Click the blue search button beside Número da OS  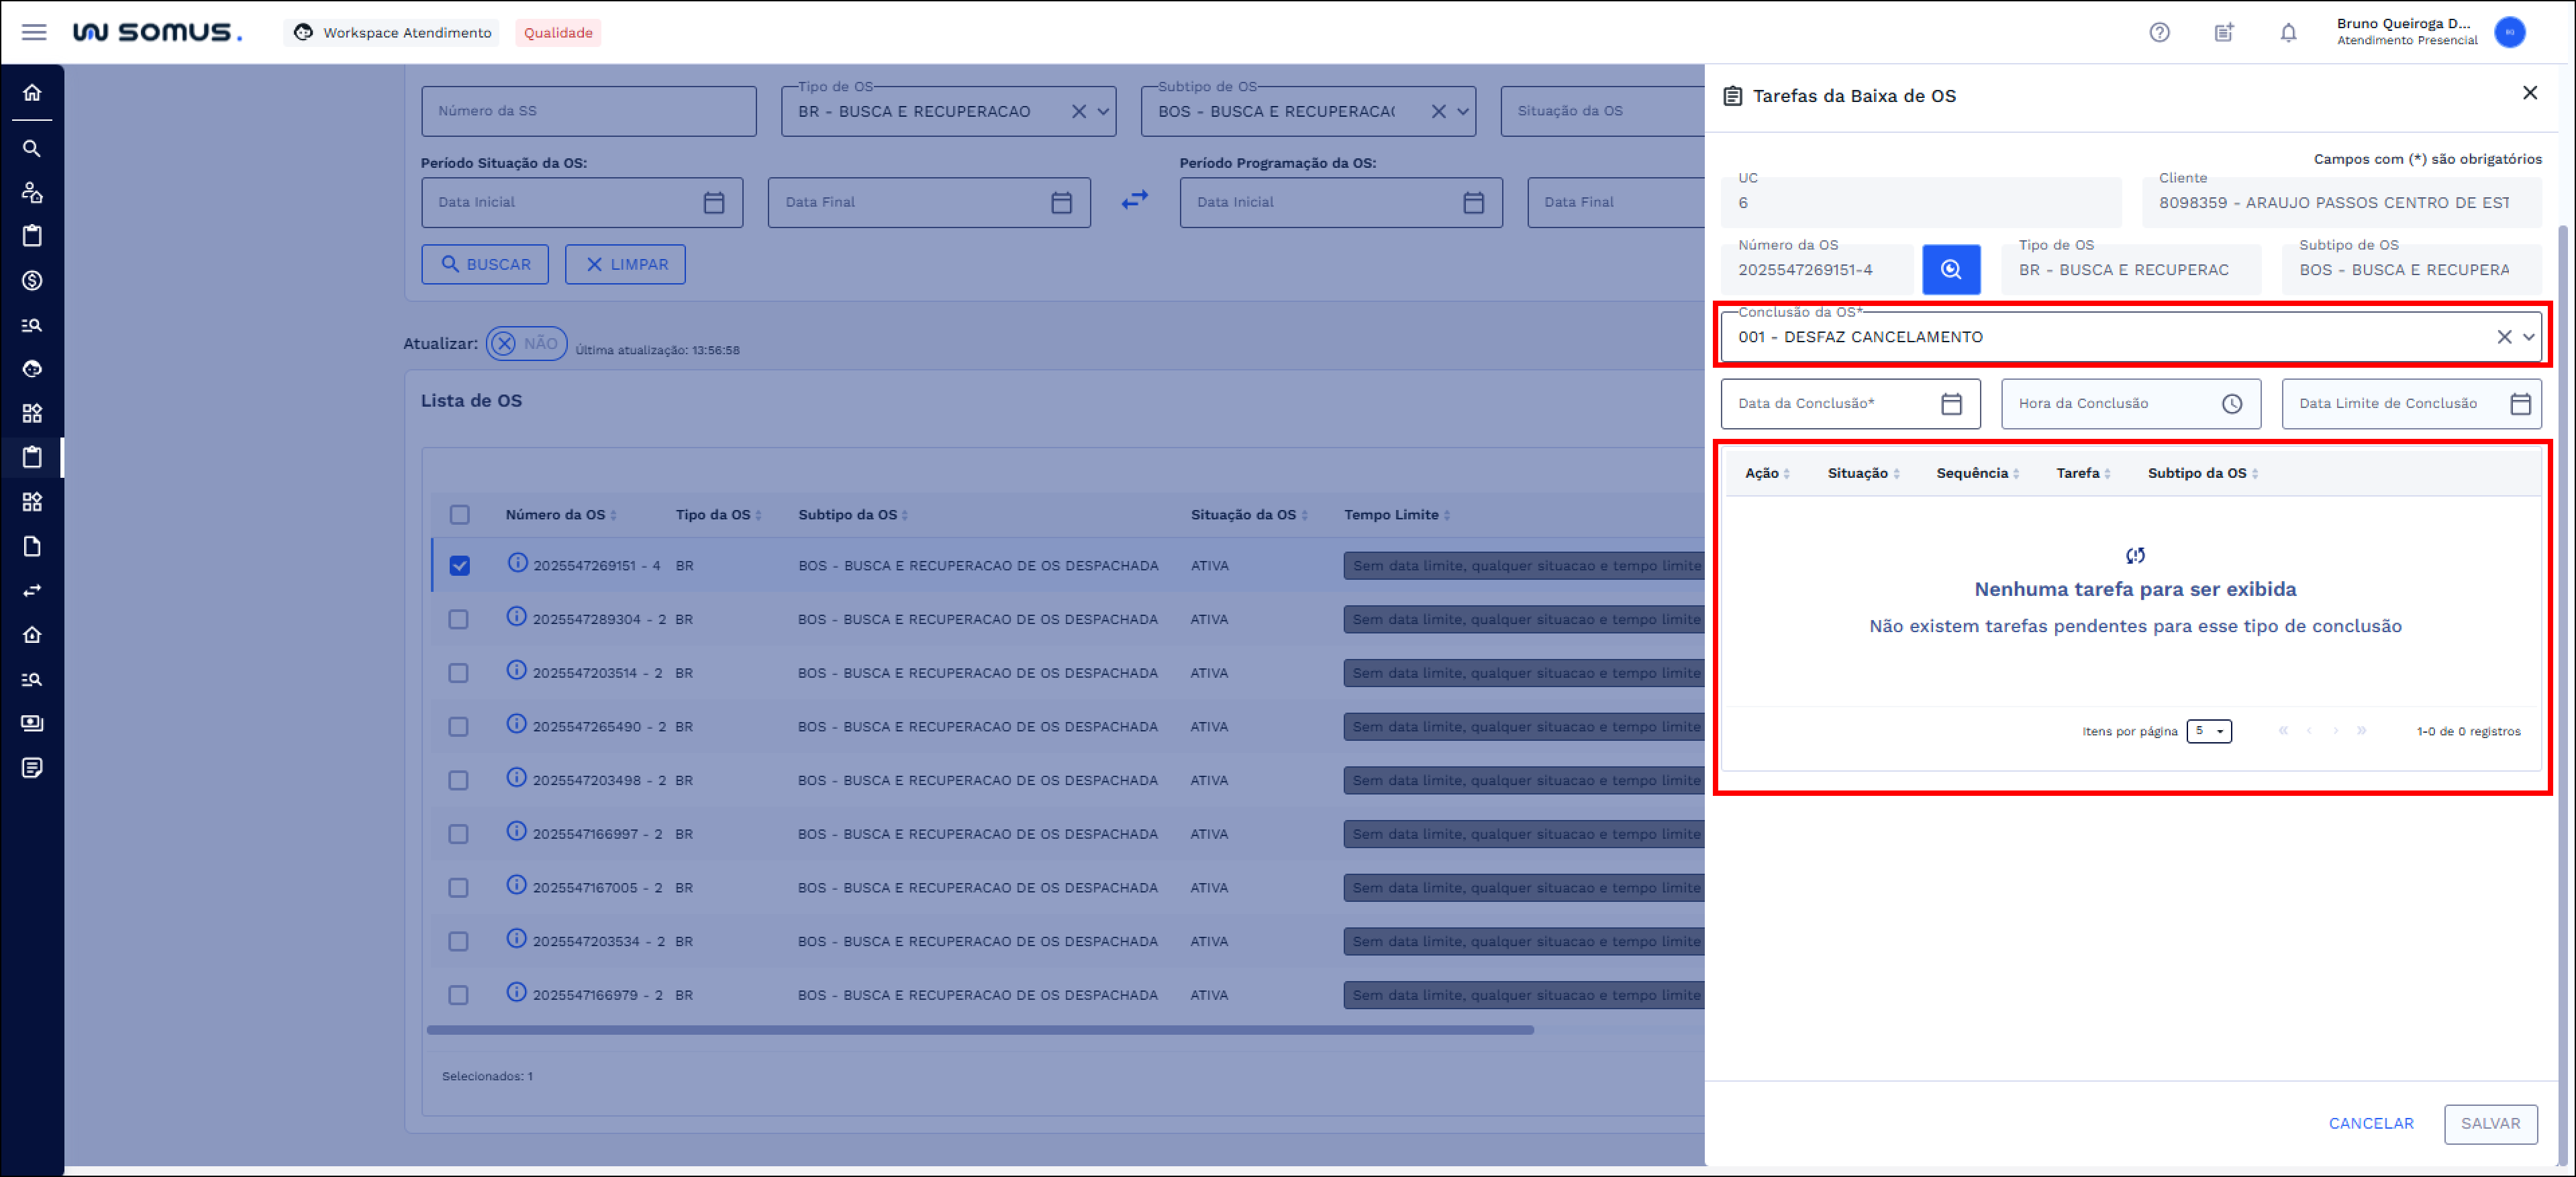click(1951, 269)
